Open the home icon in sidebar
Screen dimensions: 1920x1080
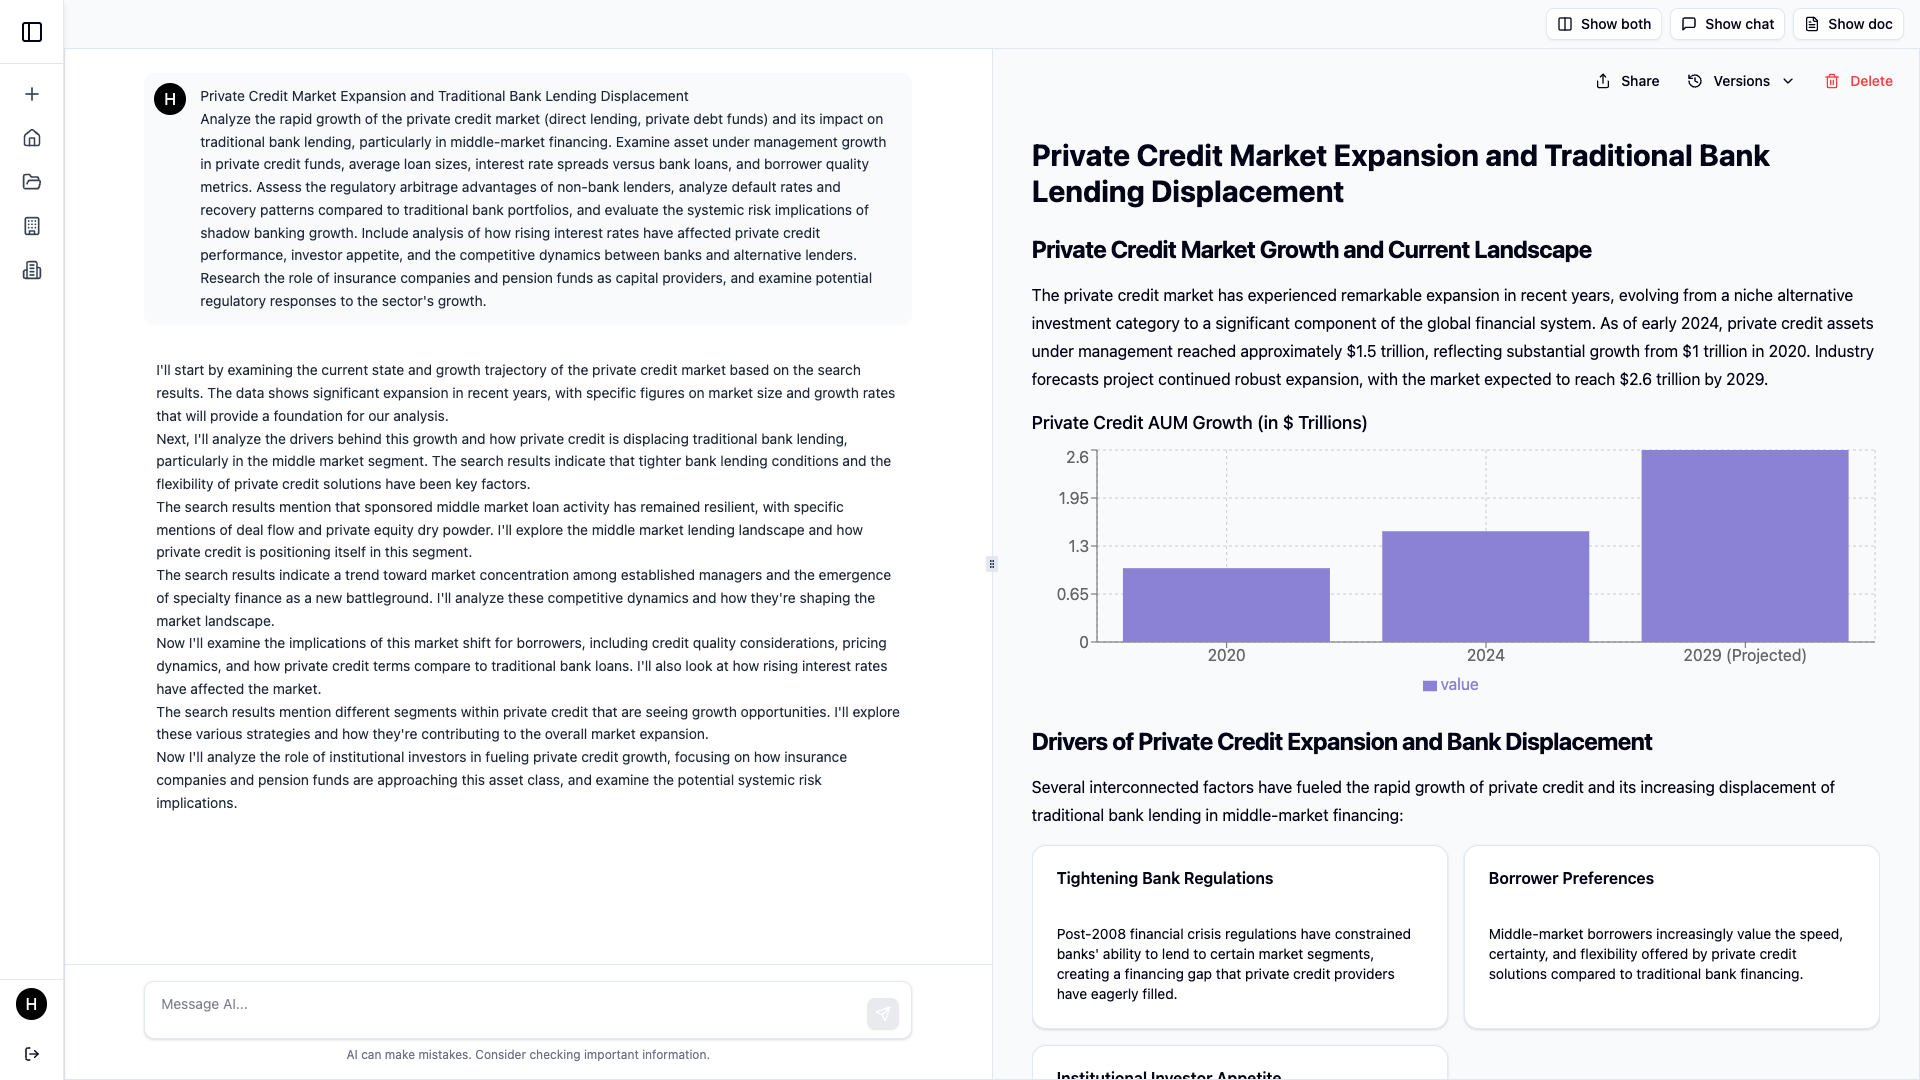point(32,138)
